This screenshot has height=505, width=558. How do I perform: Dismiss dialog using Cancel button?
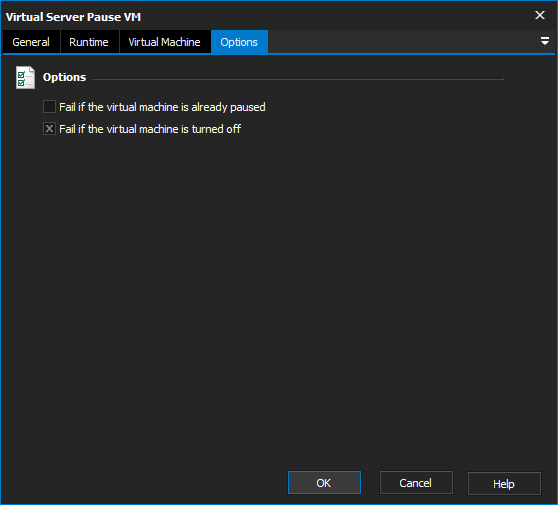coord(416,483)
